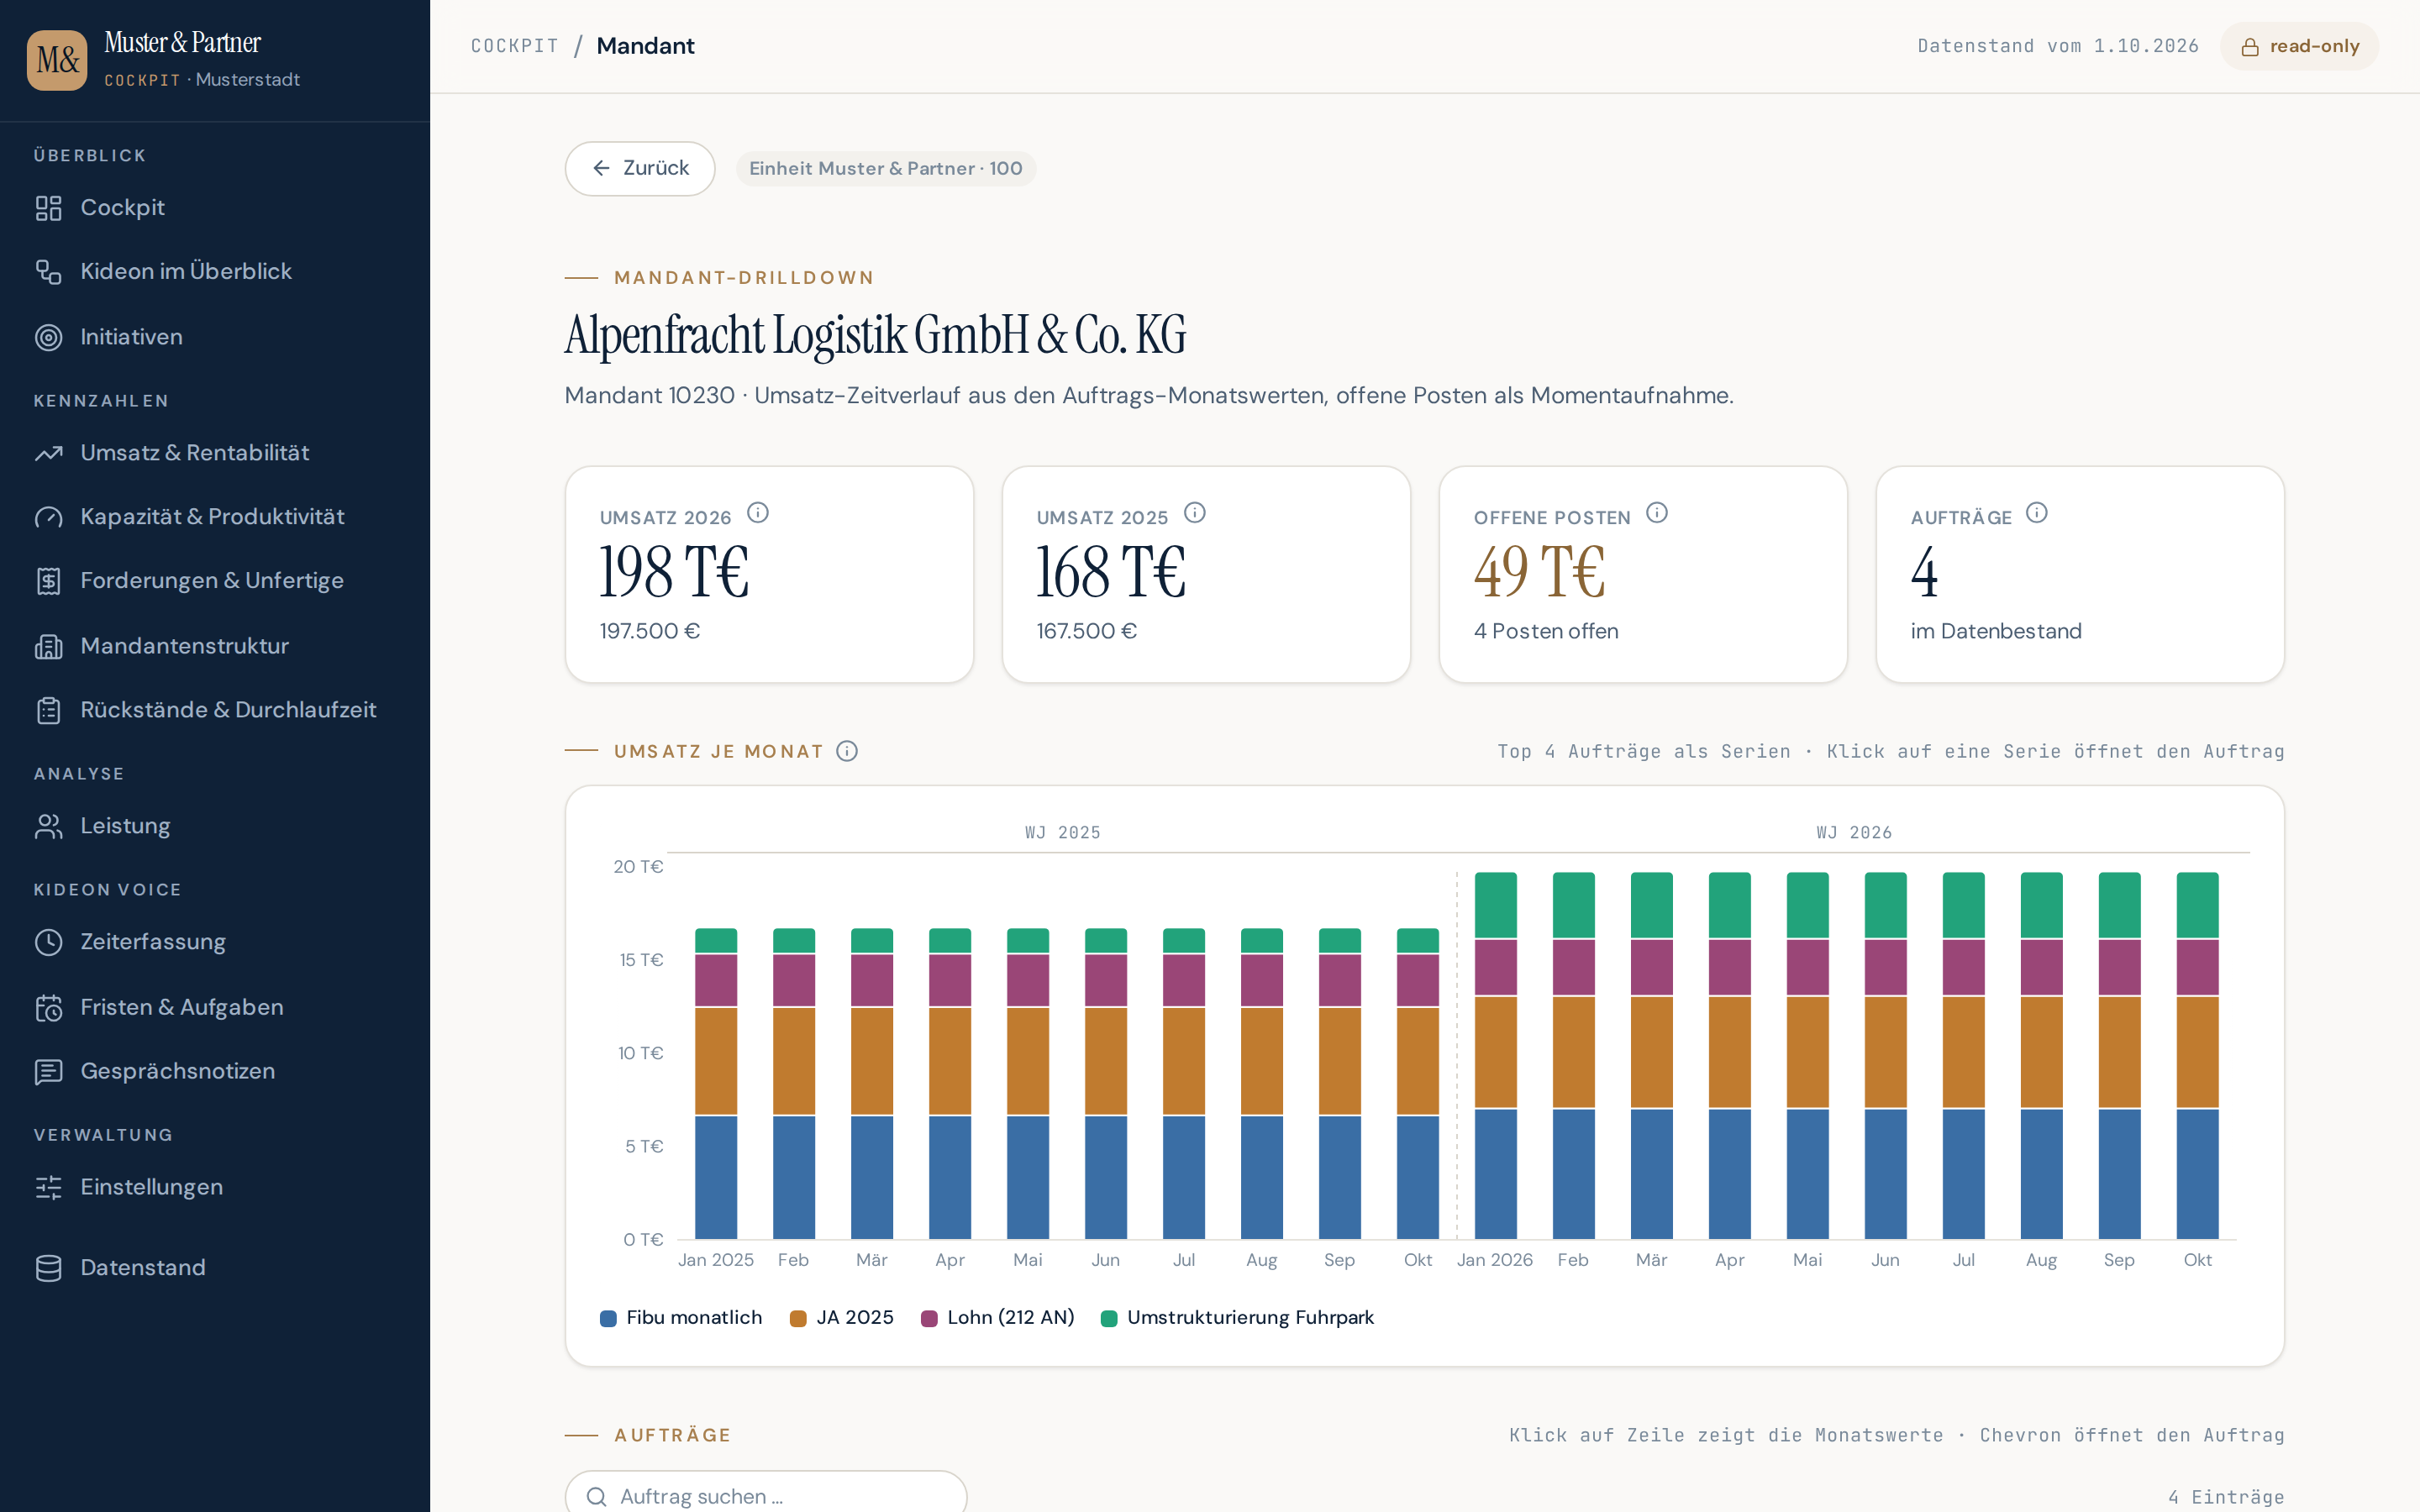
Task: Click the 4 Posten offen text
Action: pos(1546,631)
